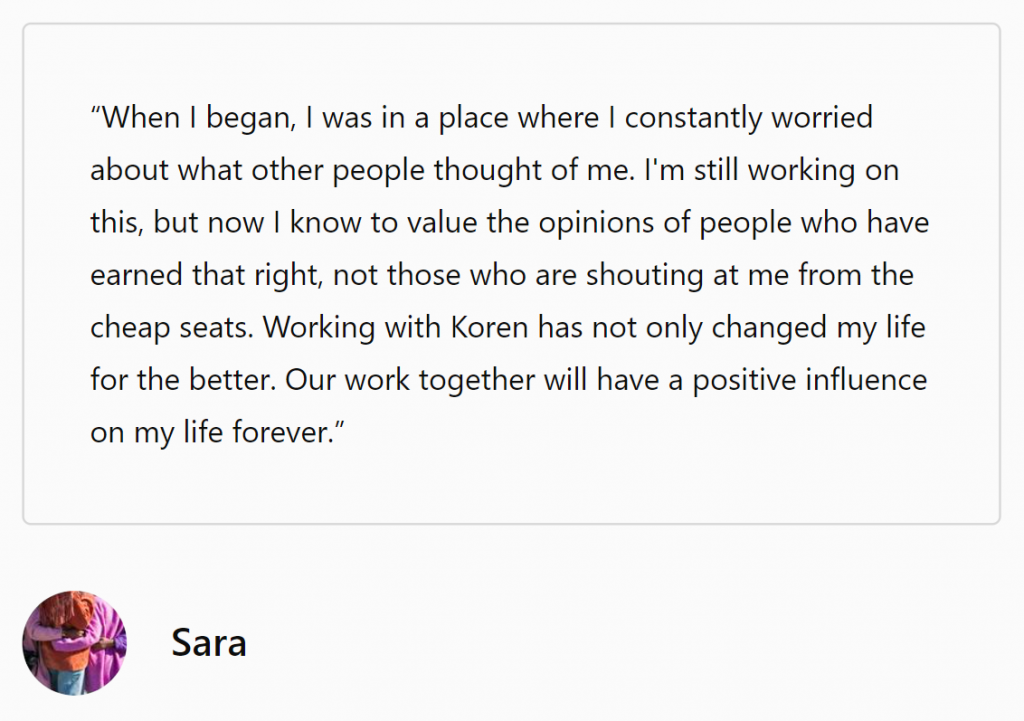The height and width of the screenshot is (721, 1024).
Task: Click the words earned that right
Action: point(206,276)
